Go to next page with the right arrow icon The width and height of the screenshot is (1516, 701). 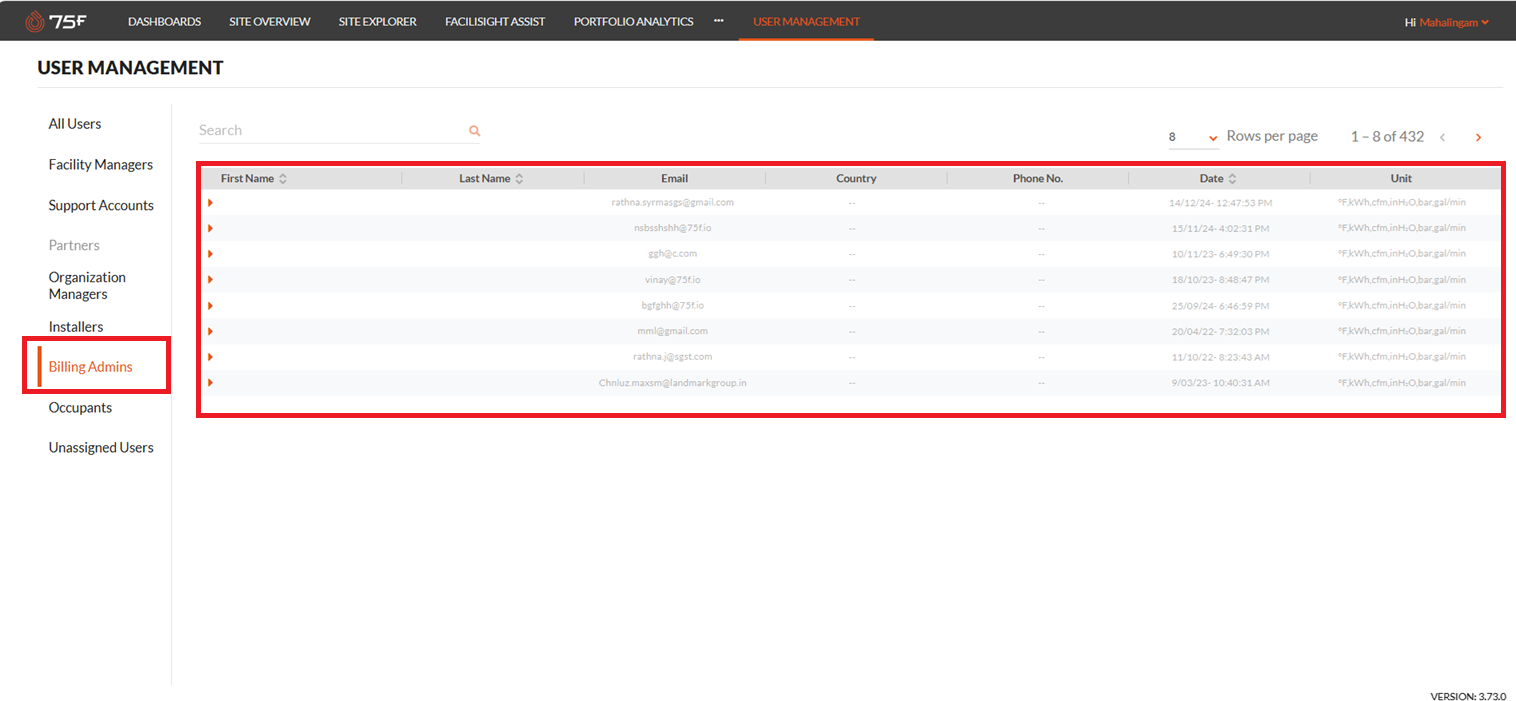tap(1478, 137)
